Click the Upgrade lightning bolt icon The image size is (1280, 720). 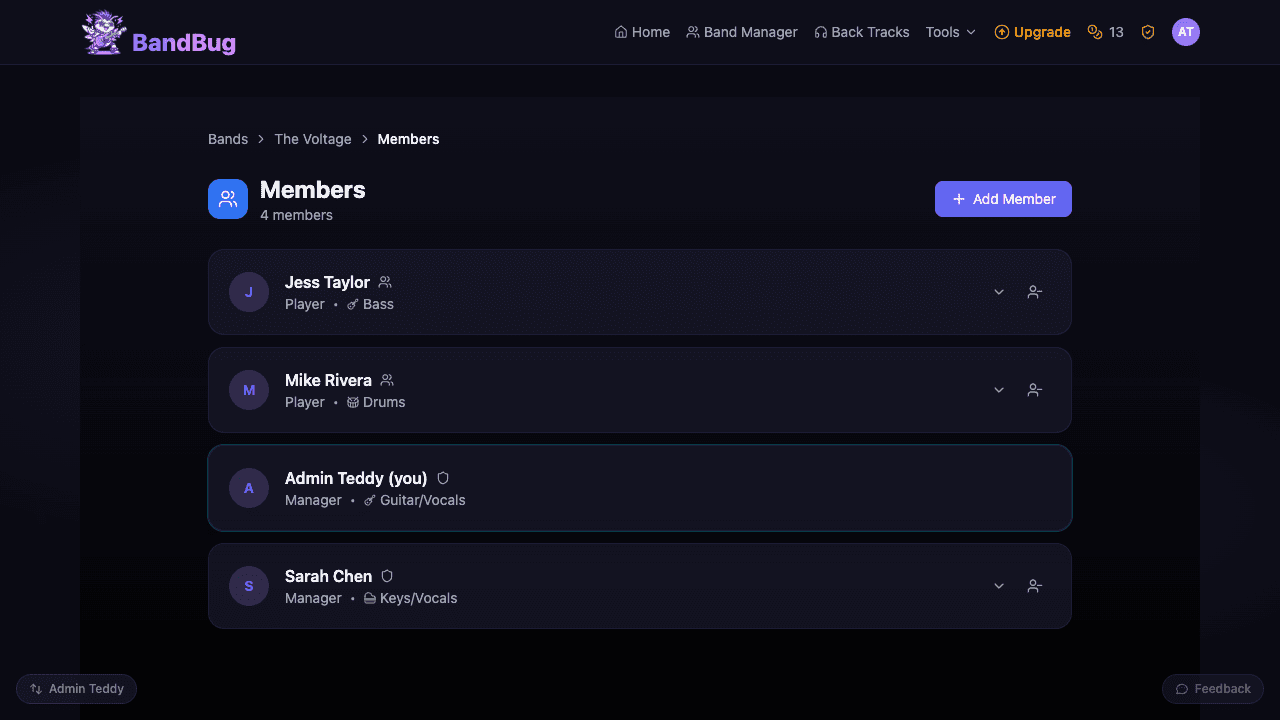tap(1001, 31)
